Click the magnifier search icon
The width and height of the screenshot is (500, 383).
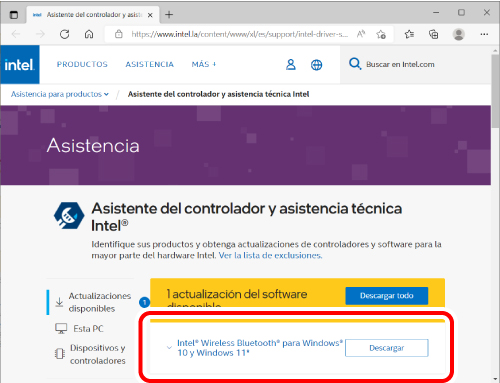[355, 63]
